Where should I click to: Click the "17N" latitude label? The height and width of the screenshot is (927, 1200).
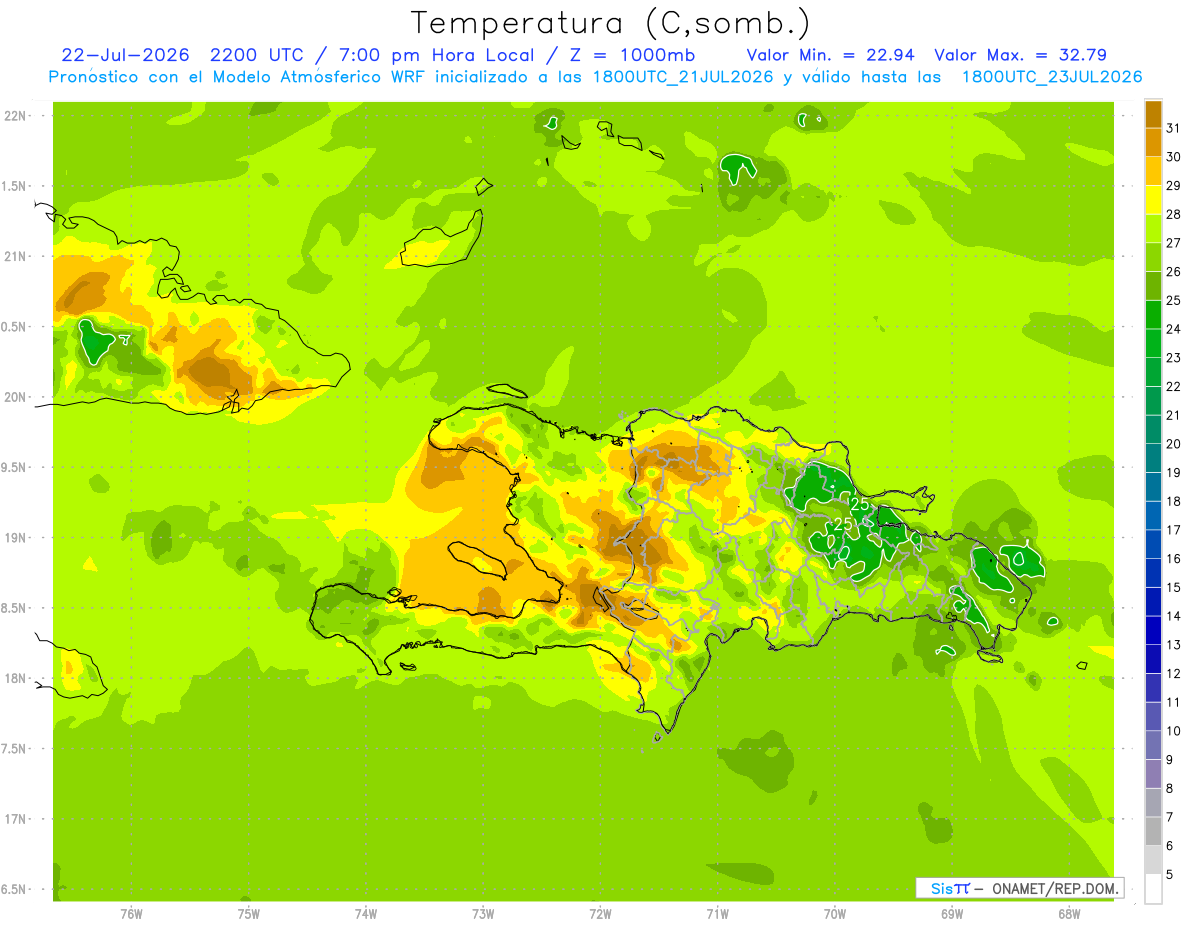[x=15, y=819]
